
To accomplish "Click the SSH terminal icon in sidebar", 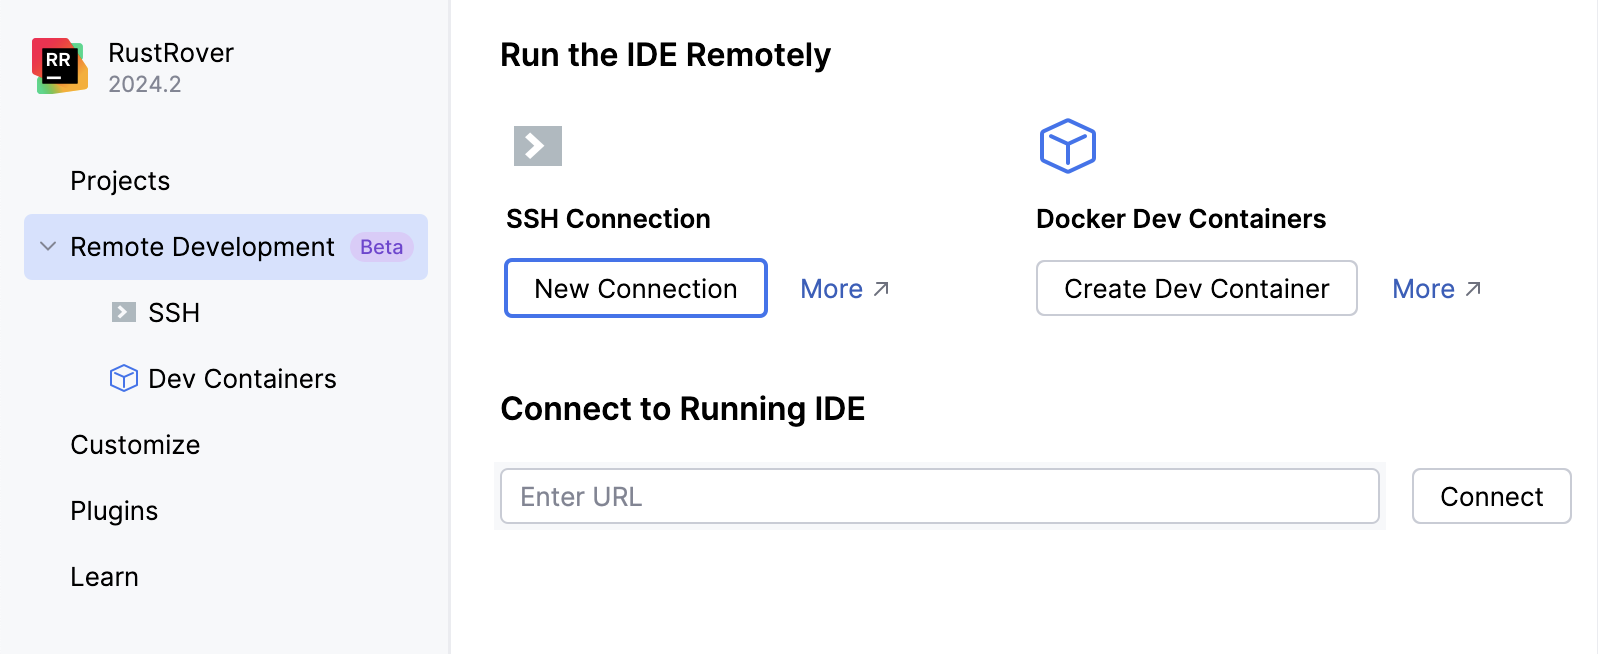I will pyautogui.click(x=124, y=312).
